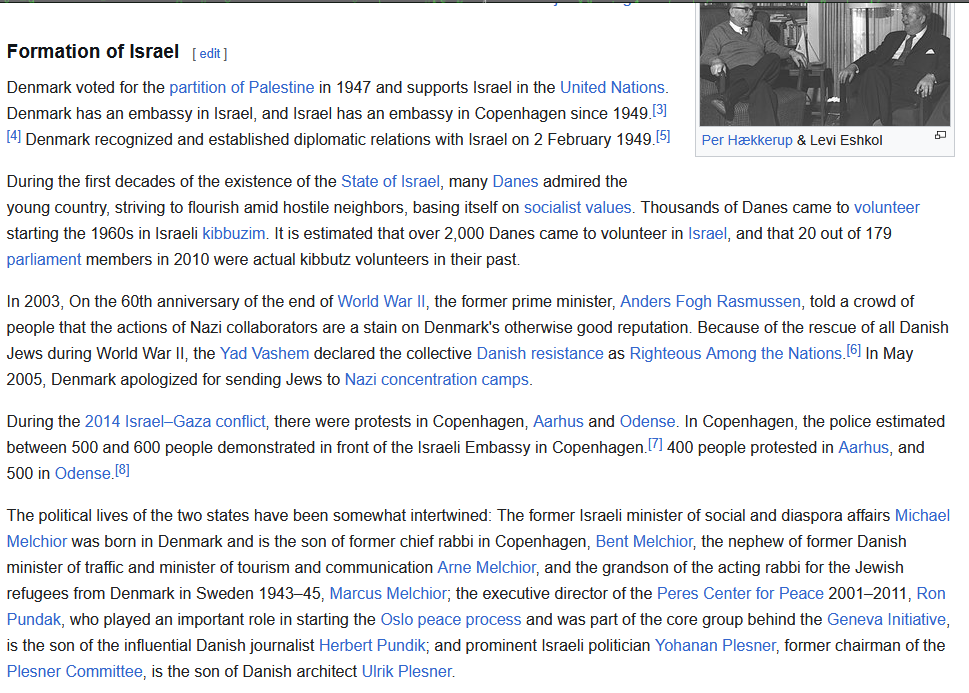
Task: Open the Yohanan Plesner link
Action: point(714,645)
